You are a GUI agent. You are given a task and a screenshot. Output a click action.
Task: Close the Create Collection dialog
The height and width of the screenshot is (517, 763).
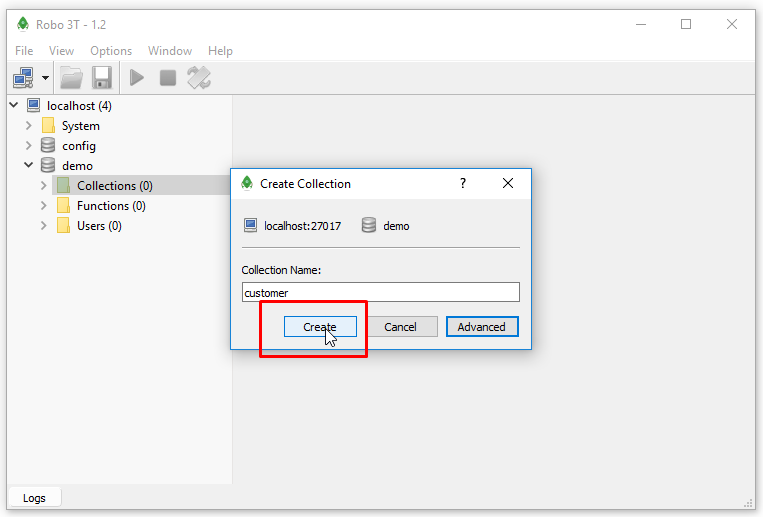tap(508, 183)
